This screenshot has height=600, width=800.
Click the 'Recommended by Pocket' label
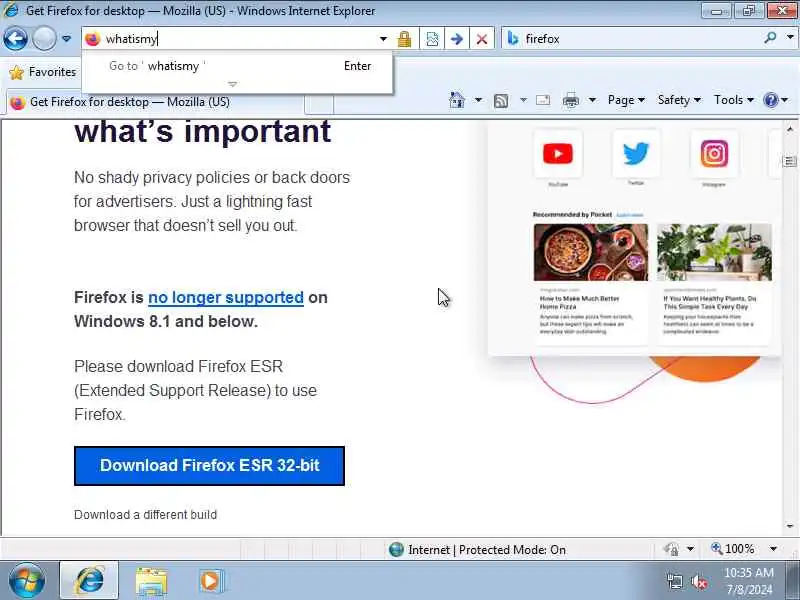tap(572, 215)
